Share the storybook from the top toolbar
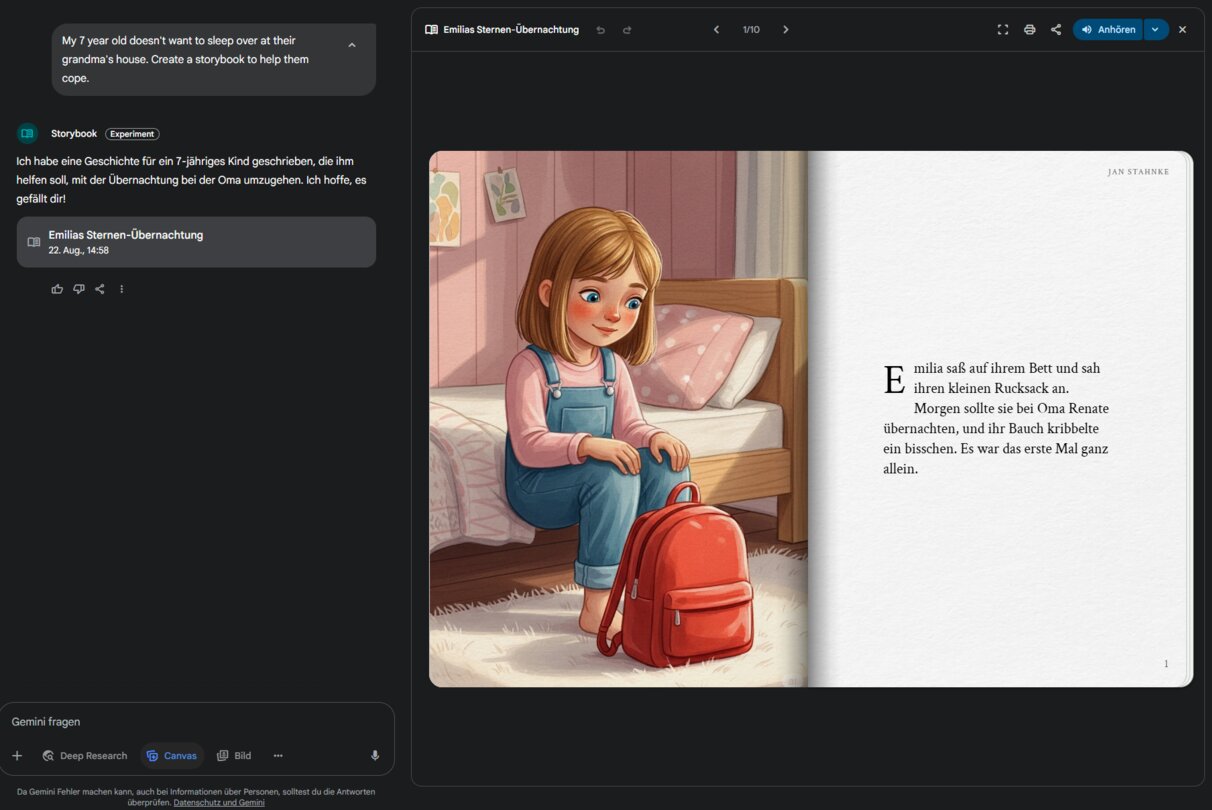 (1056, 30)
